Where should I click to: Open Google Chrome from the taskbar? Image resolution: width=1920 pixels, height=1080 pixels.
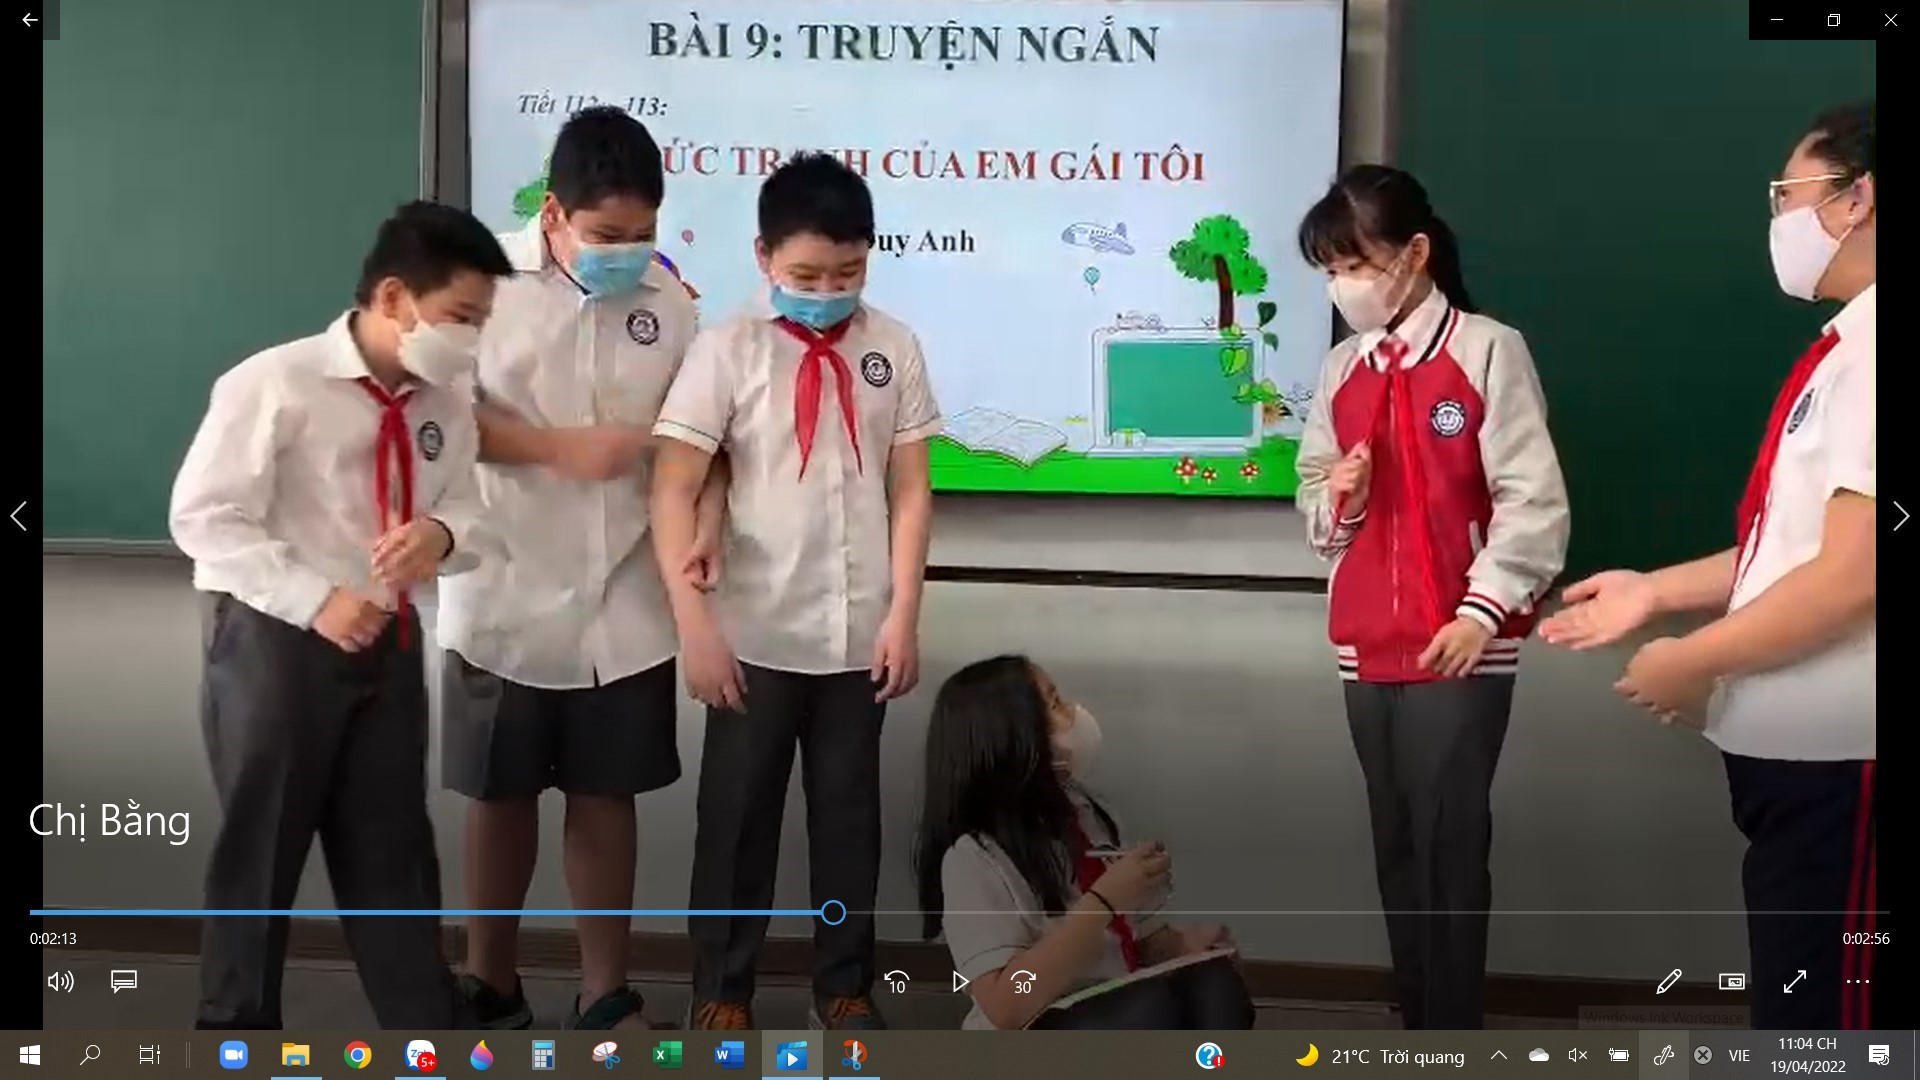tap(357, 1055)
